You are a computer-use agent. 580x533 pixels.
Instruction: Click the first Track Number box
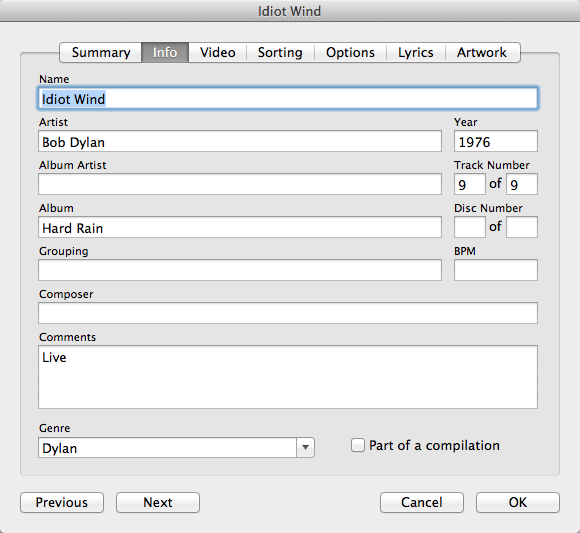pos(470,184)
